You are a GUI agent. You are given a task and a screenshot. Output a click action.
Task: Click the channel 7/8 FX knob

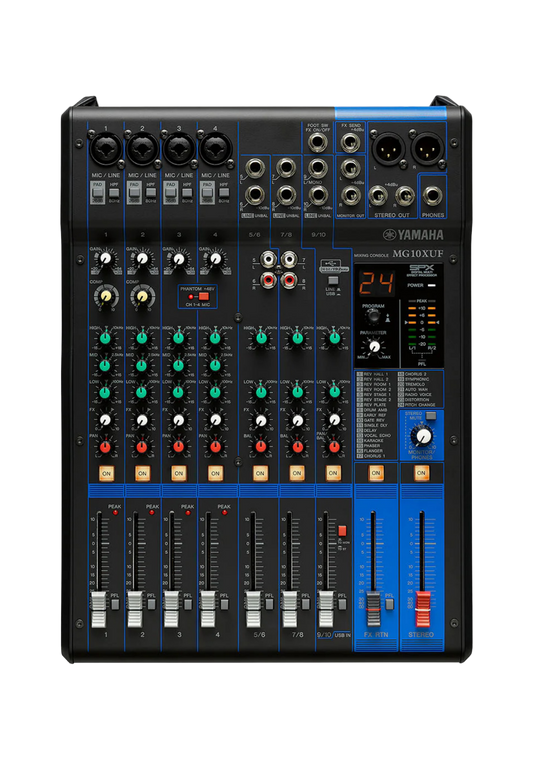298,419
